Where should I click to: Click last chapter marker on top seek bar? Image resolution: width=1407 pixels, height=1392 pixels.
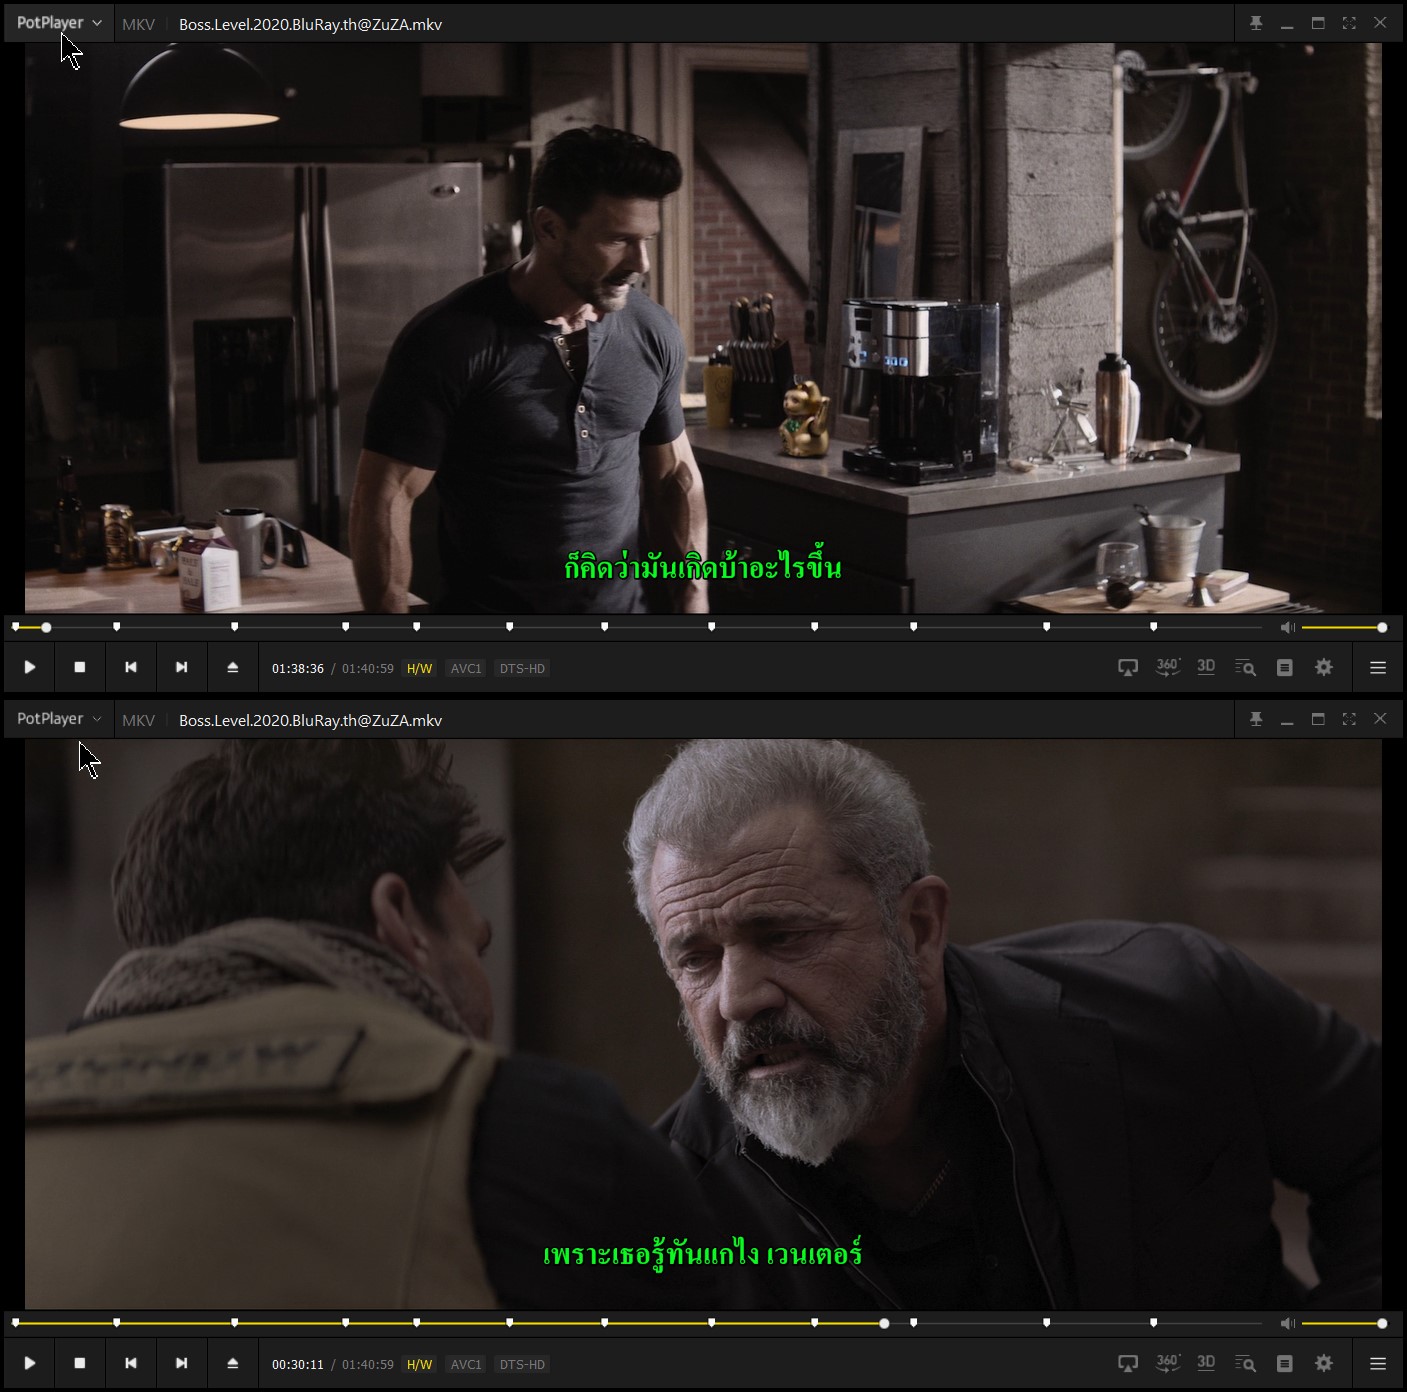coord(1153,627)
